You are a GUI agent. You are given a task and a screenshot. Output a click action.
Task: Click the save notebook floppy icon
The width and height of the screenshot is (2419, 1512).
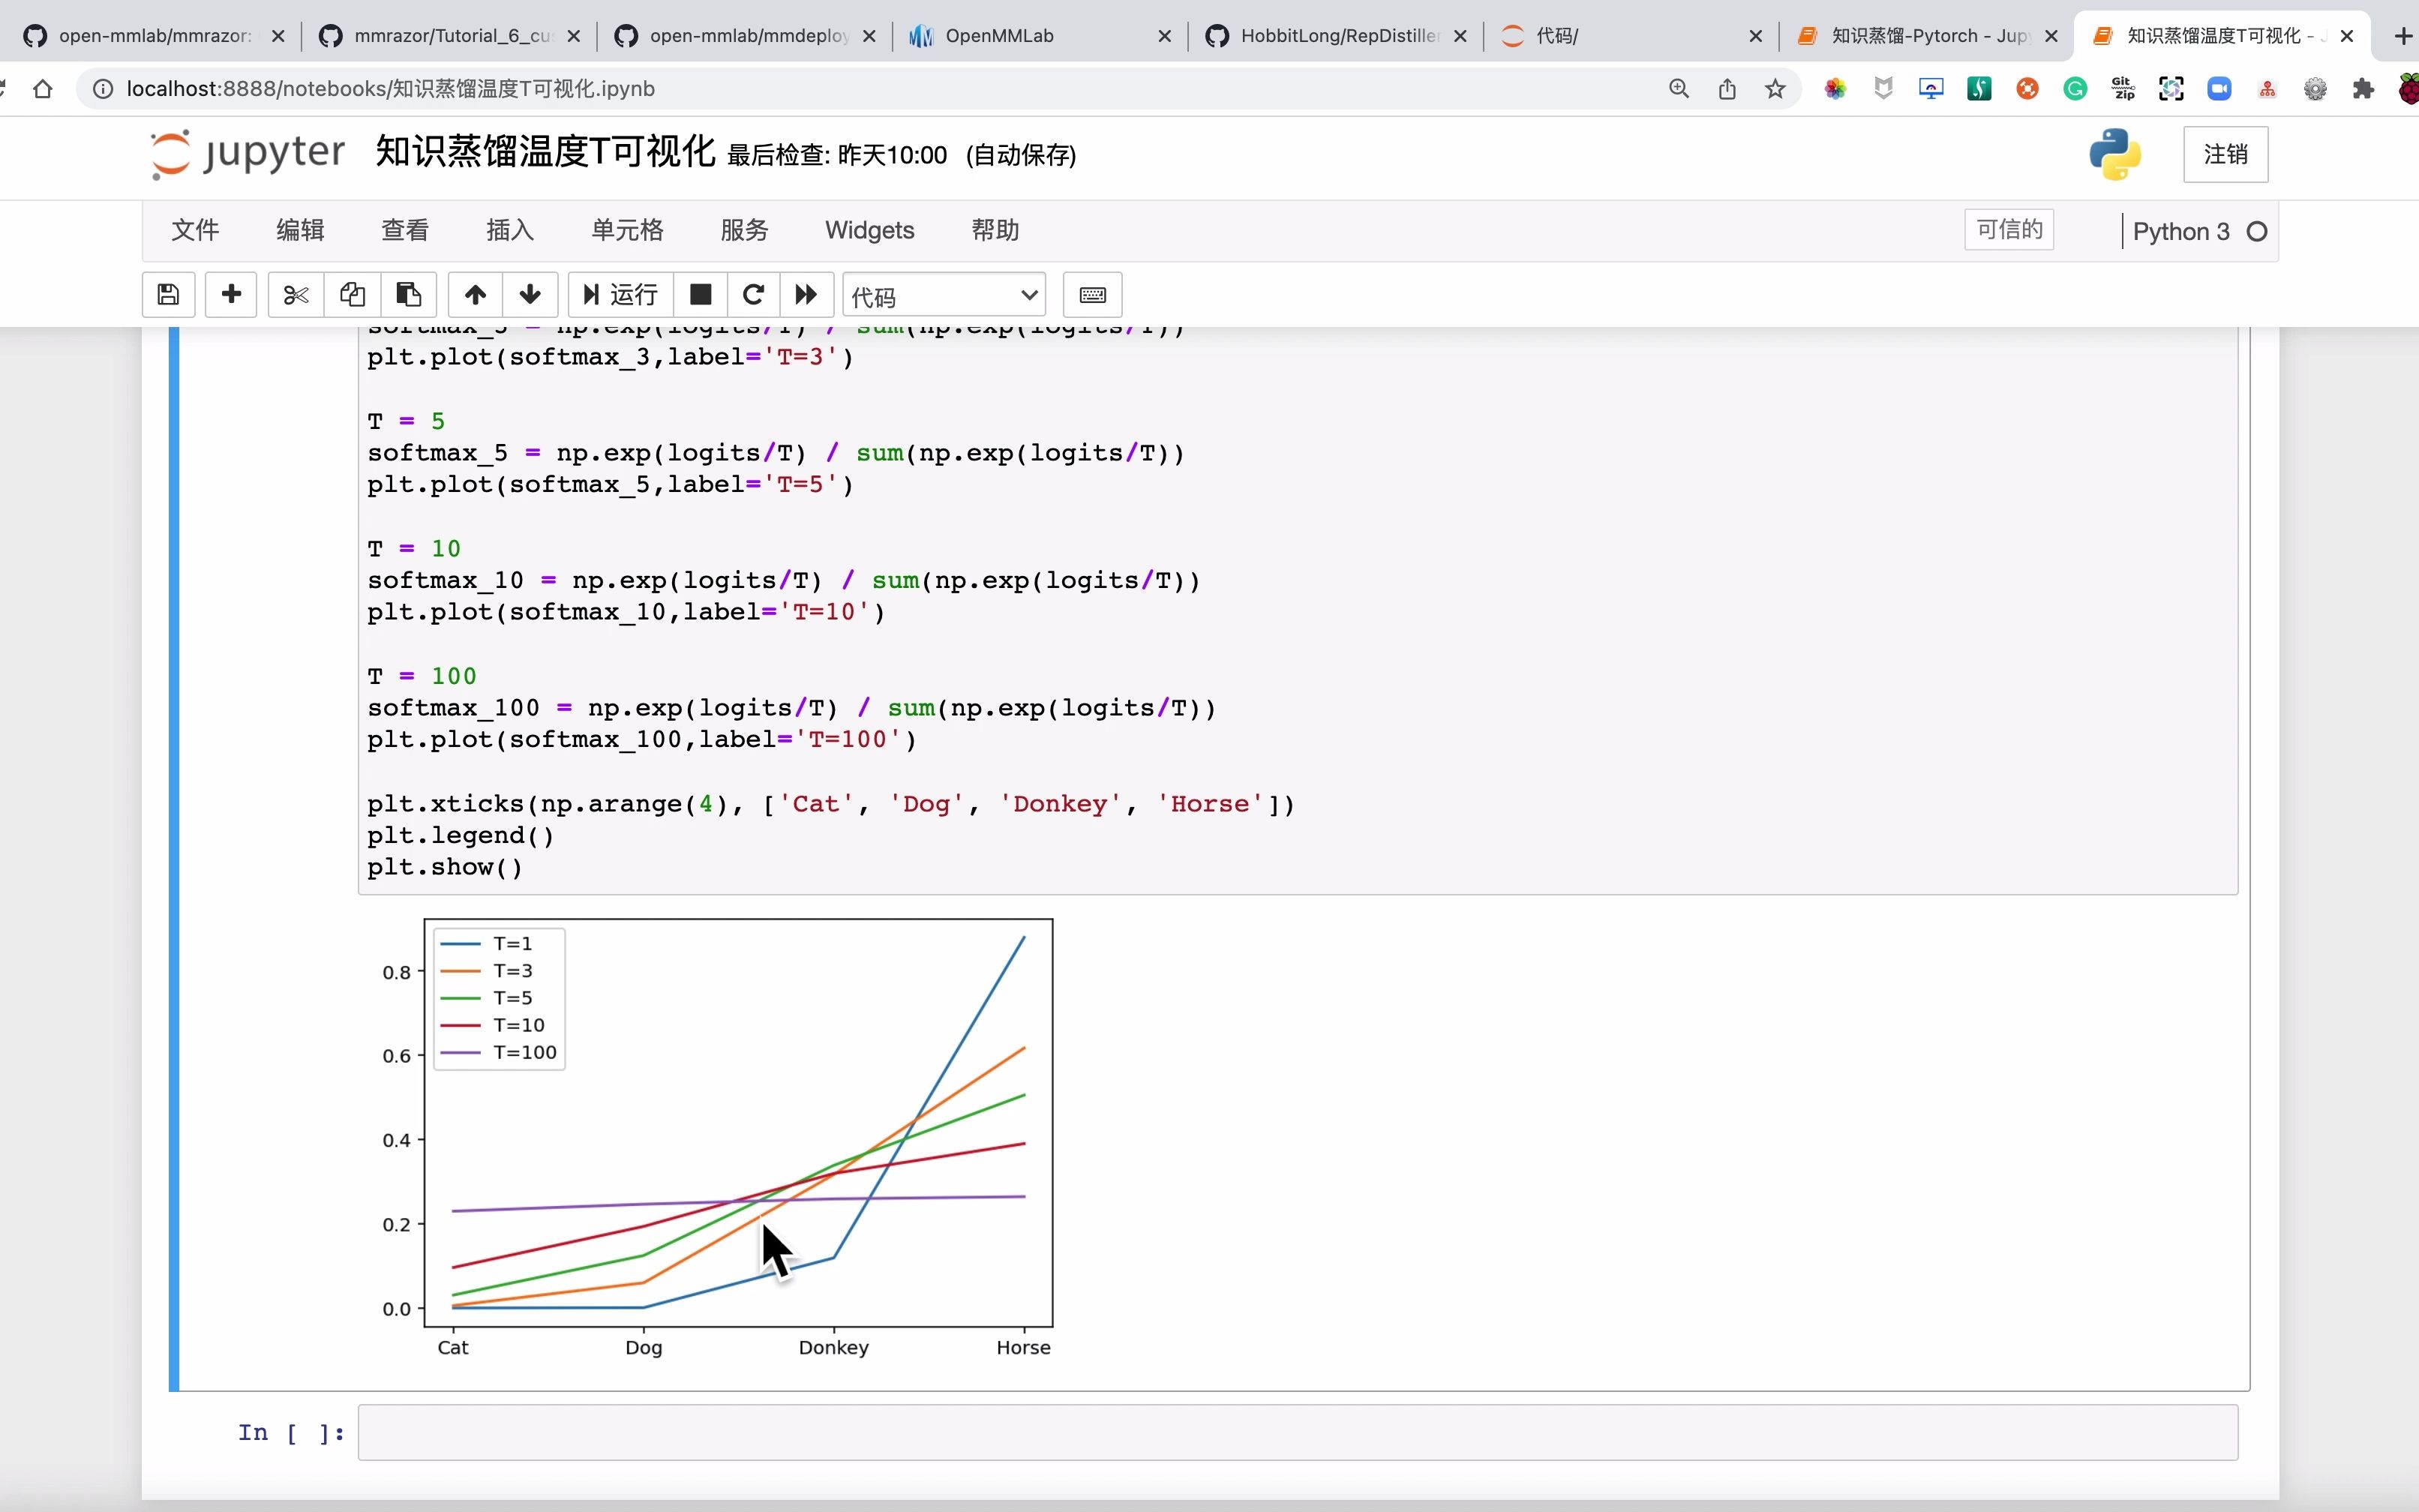click(168, 295)
